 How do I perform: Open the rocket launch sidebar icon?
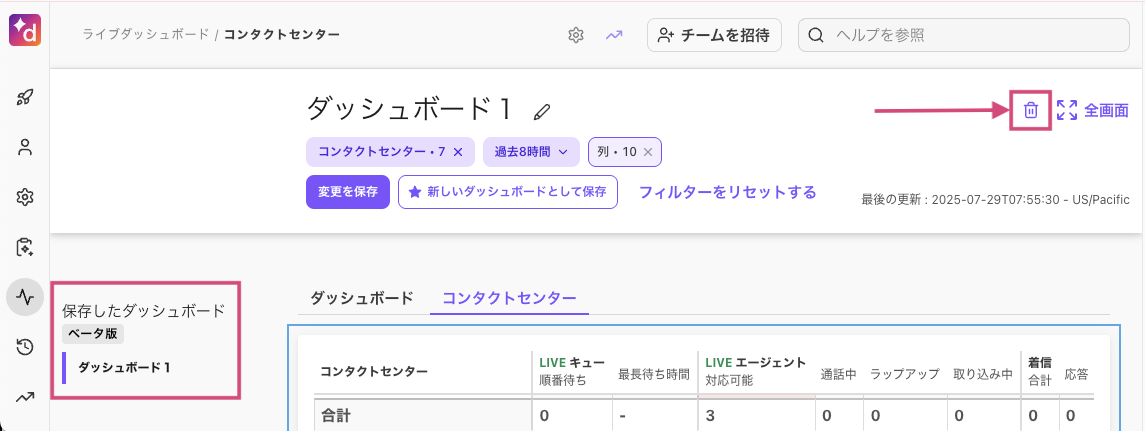click(26, 98)
